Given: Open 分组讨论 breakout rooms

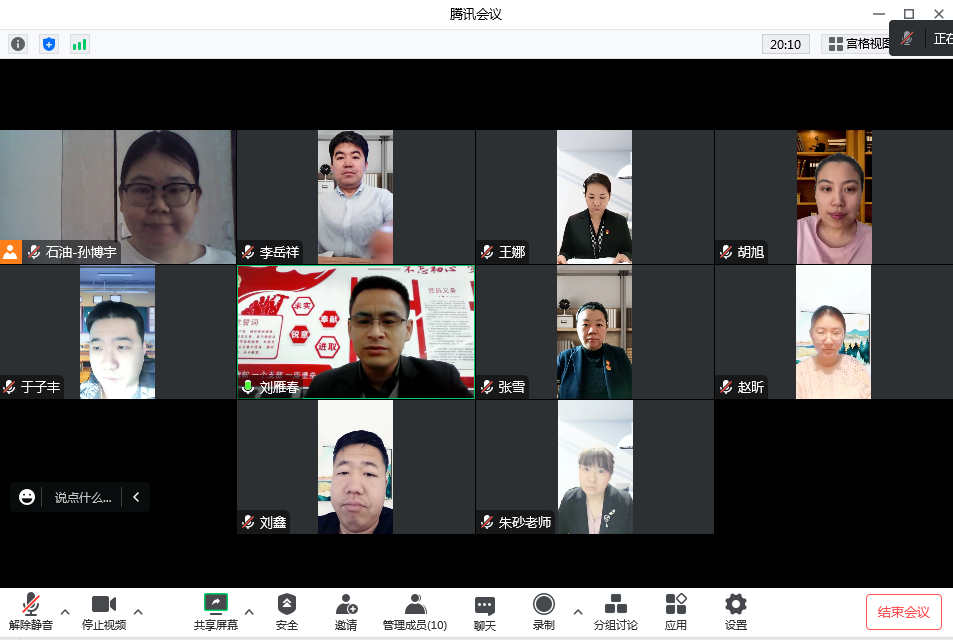Looking at the screenshot, I should [616, 611].
